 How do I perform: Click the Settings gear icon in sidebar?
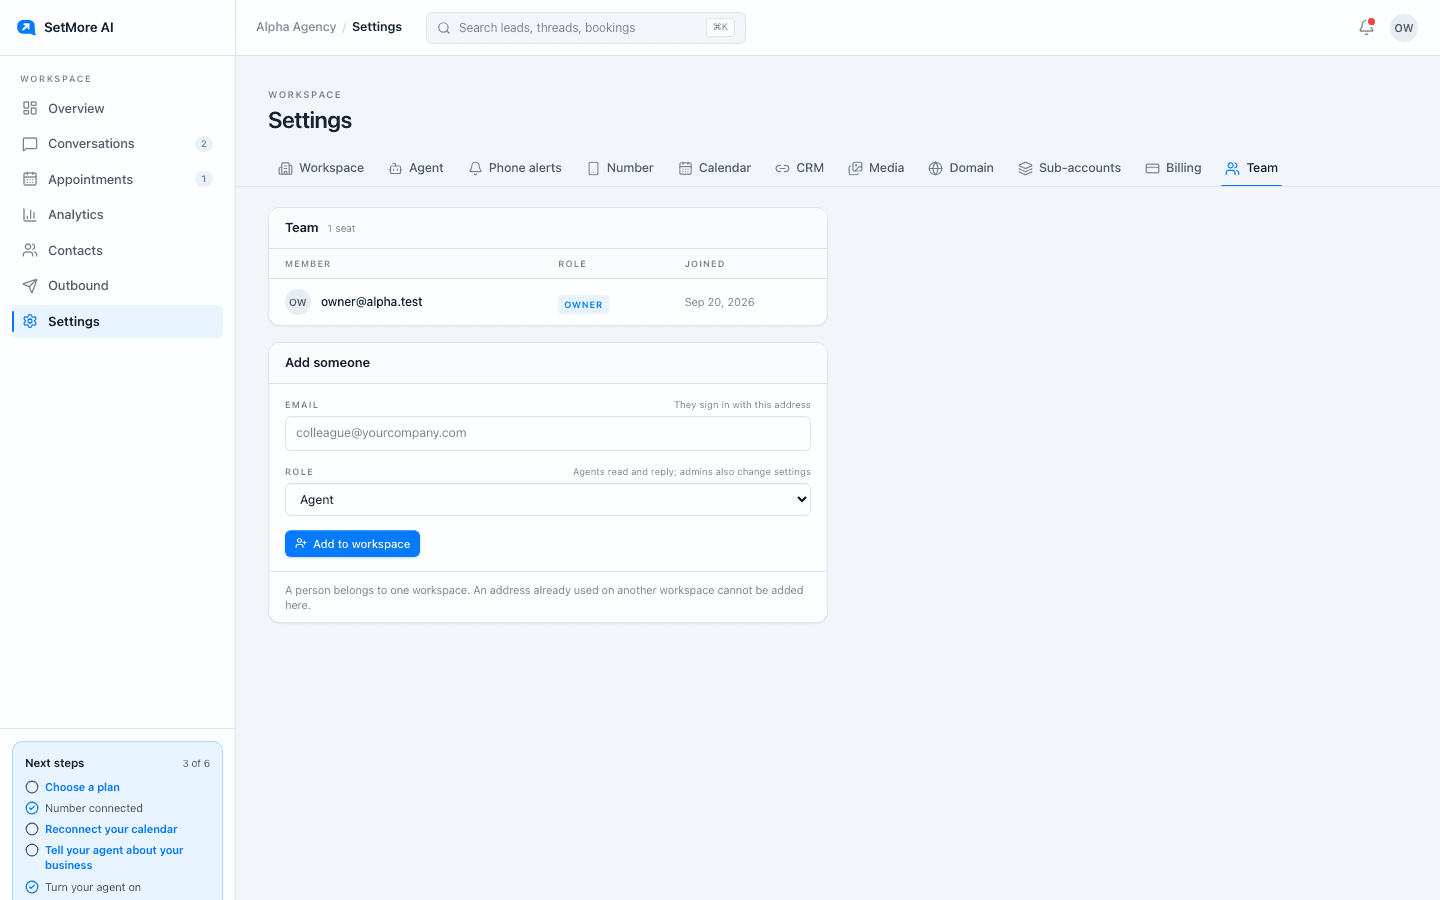30,321
